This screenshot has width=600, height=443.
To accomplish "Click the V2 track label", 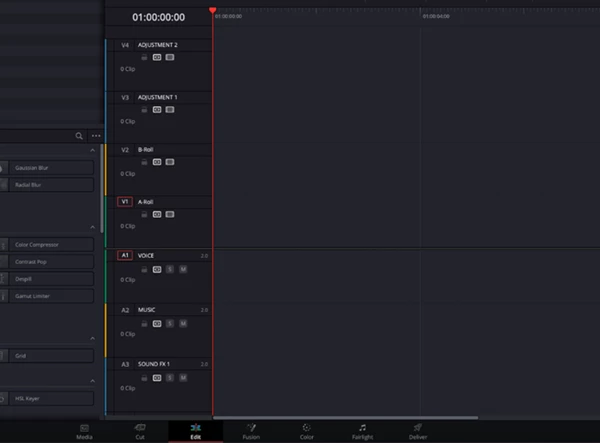I will (125, 150).
